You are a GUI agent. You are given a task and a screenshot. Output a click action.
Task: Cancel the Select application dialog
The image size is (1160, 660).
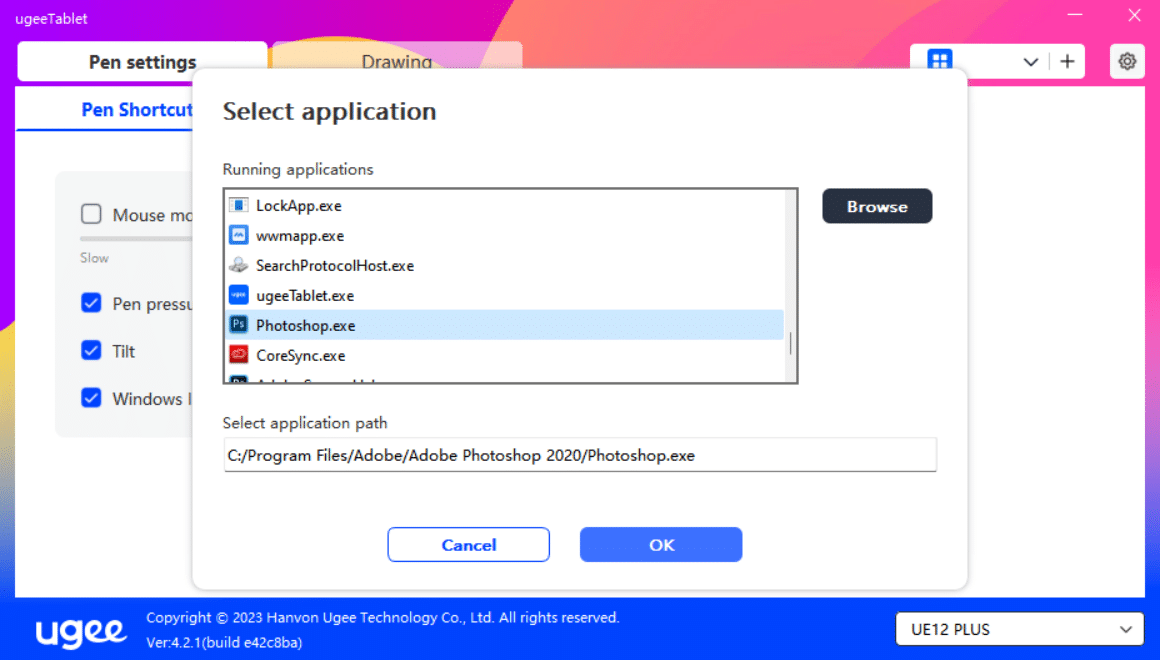(x=468, y=545)
